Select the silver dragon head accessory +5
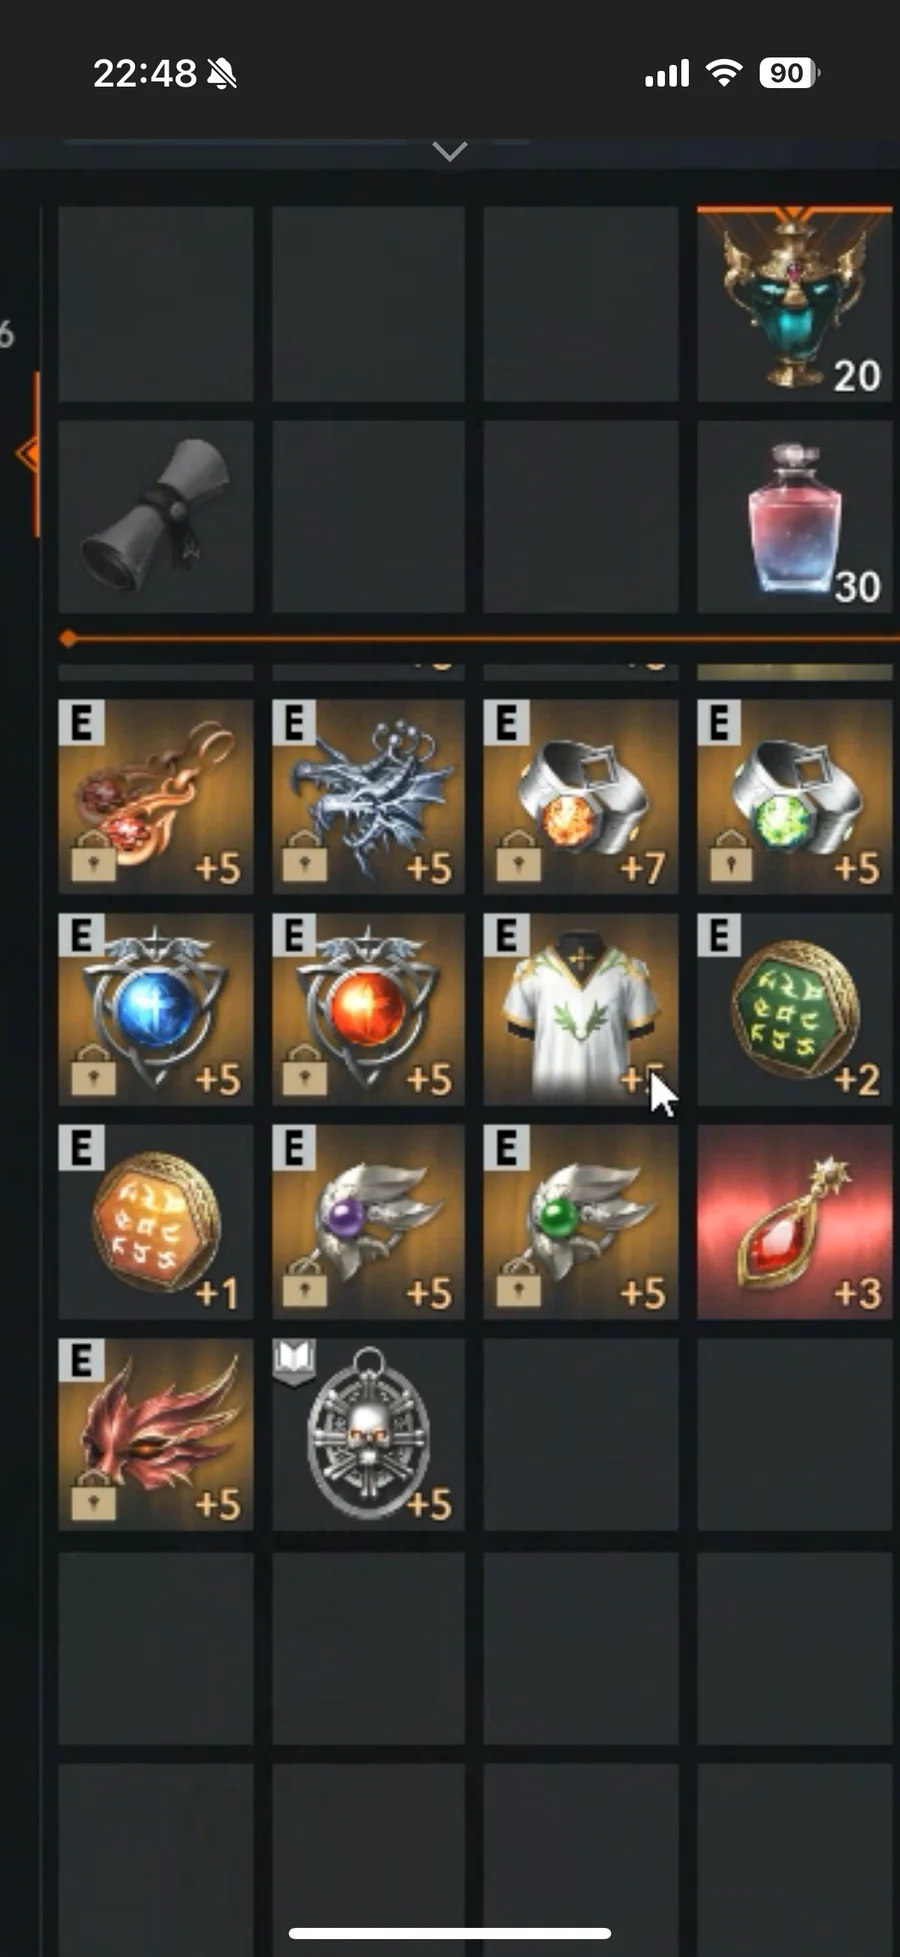The width and height of the screenshot is (900, 1957). coord(368,796)
